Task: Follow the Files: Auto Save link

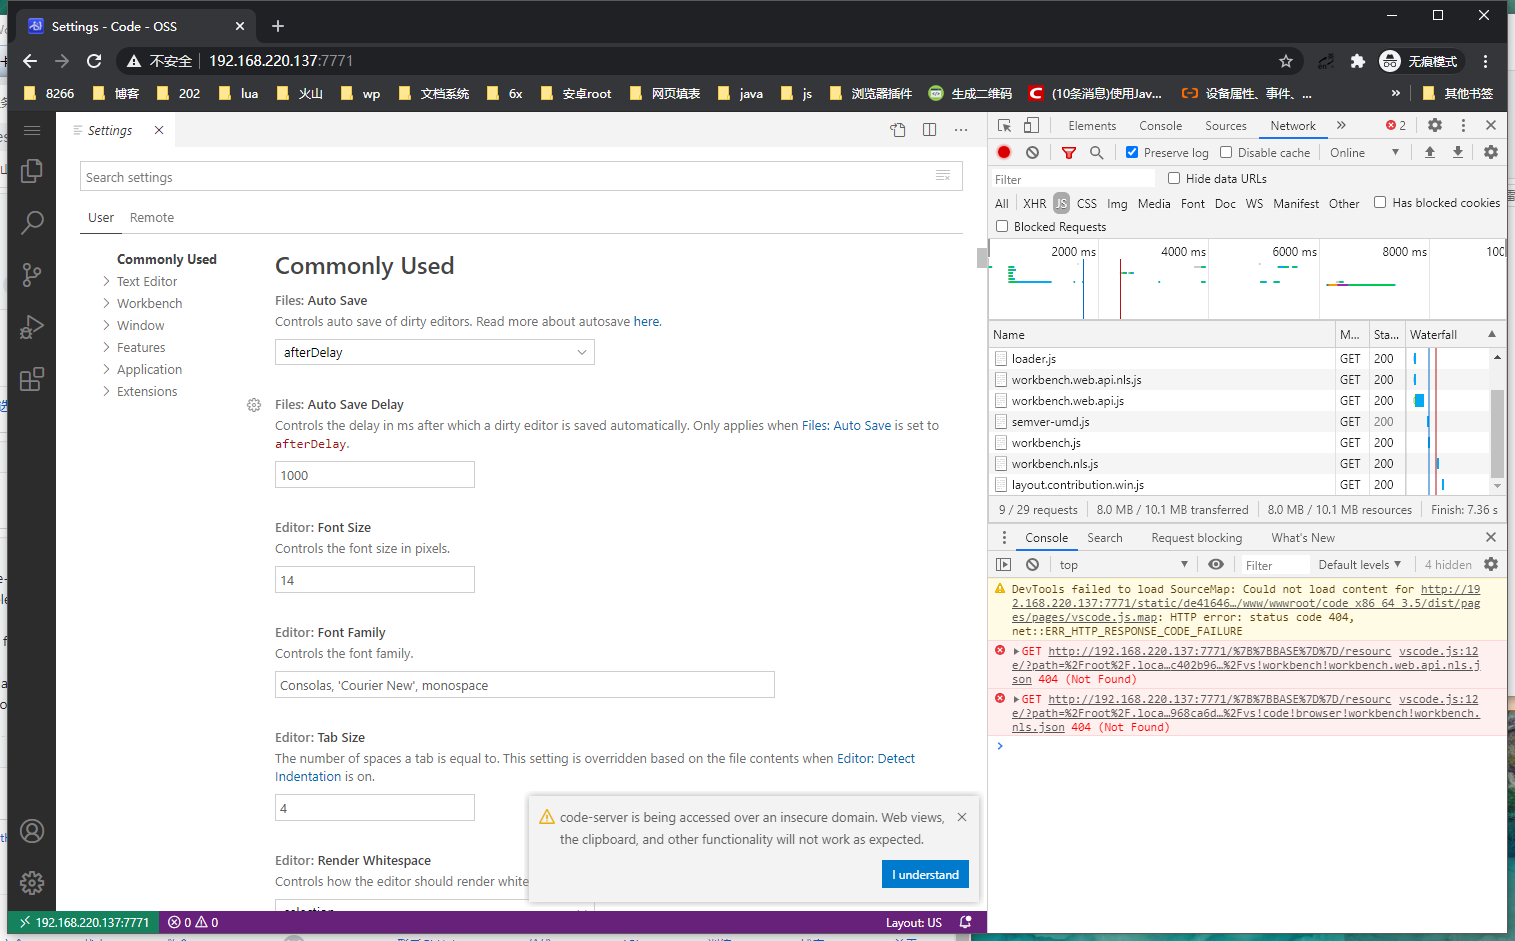Action: tap(846, 426)
